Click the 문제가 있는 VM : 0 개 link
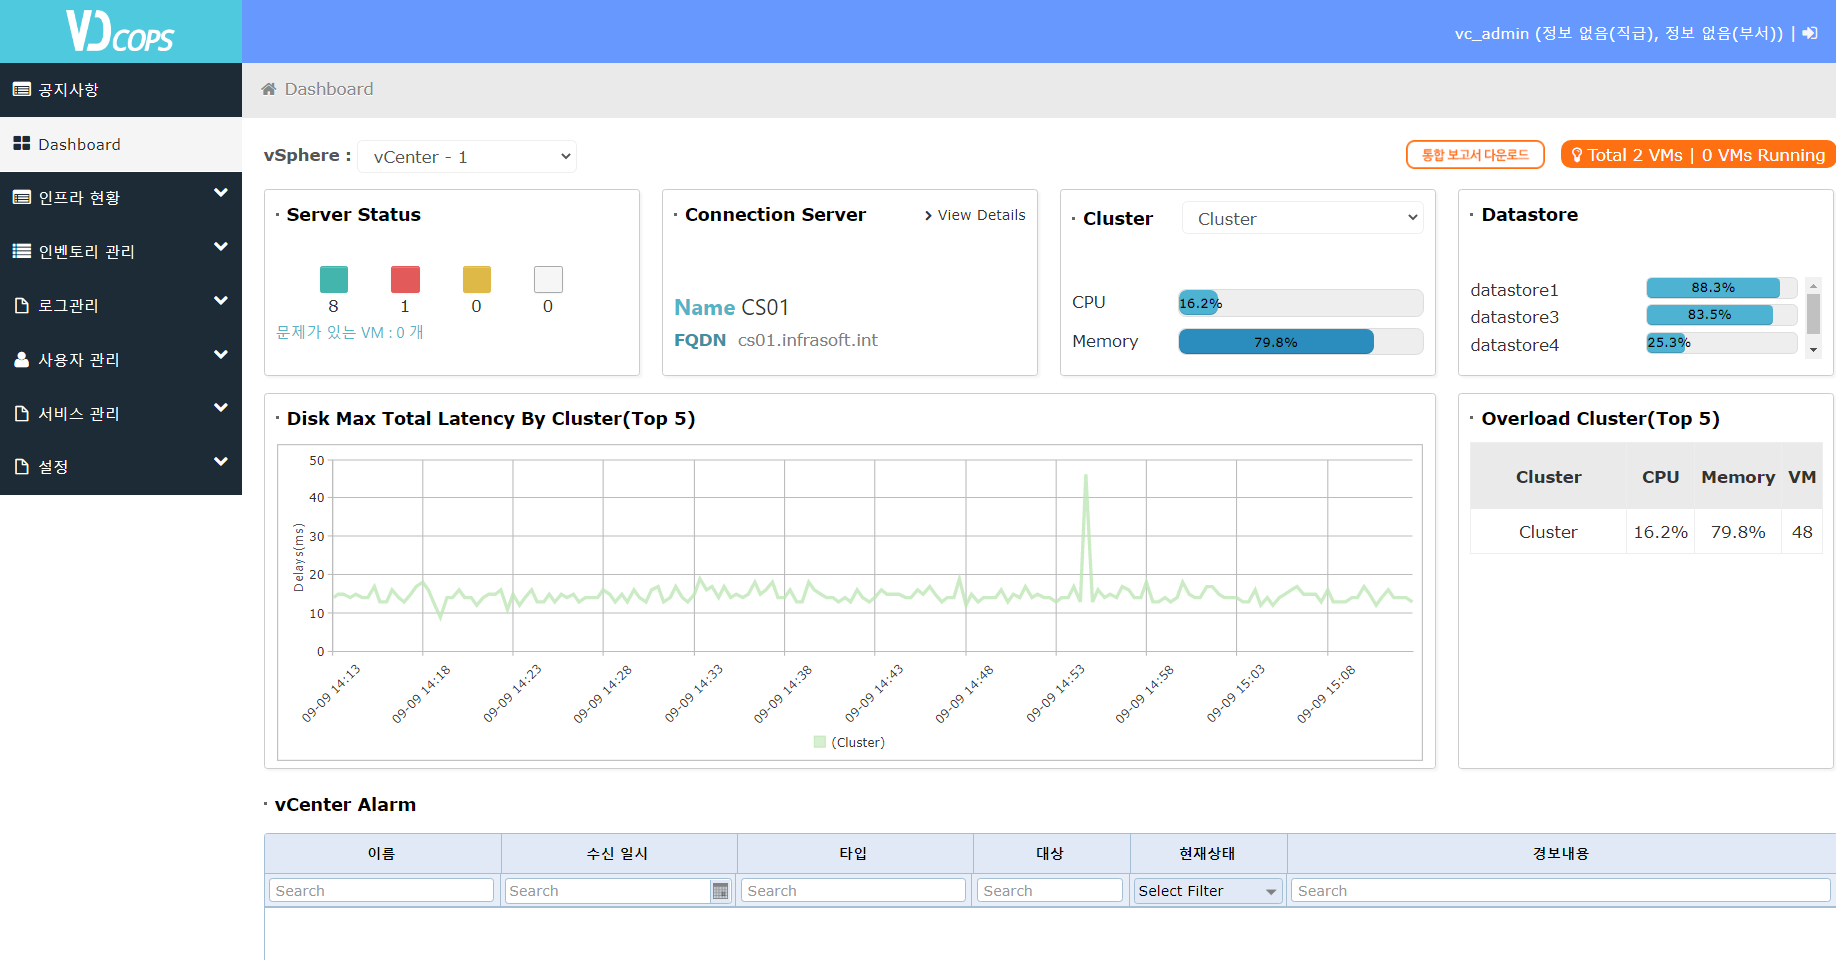 350,332
